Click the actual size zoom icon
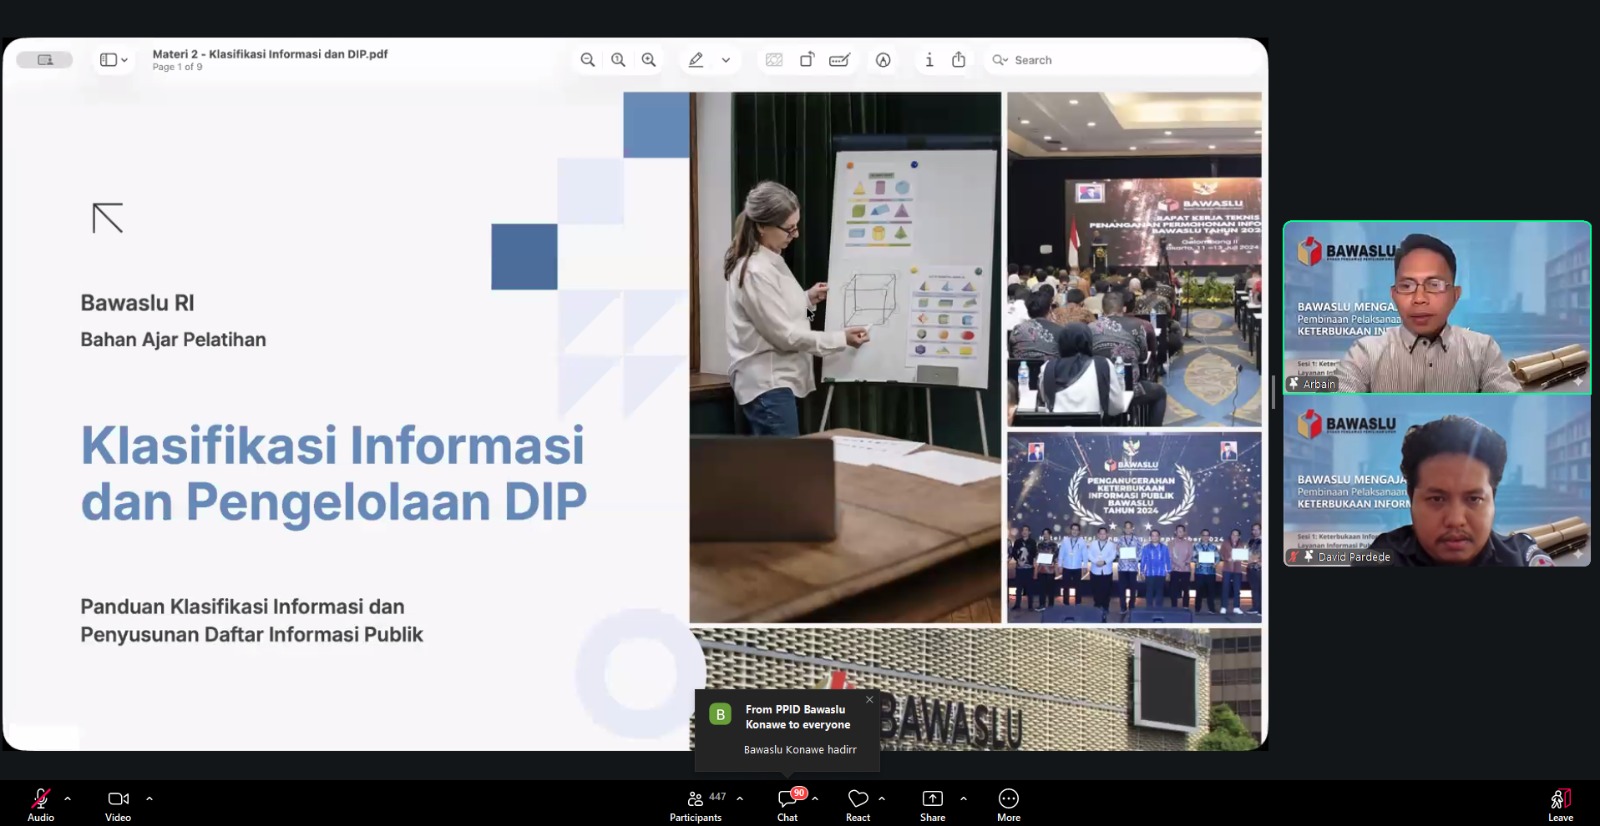Screen dimensions: 1600x826 pos(618,60)
